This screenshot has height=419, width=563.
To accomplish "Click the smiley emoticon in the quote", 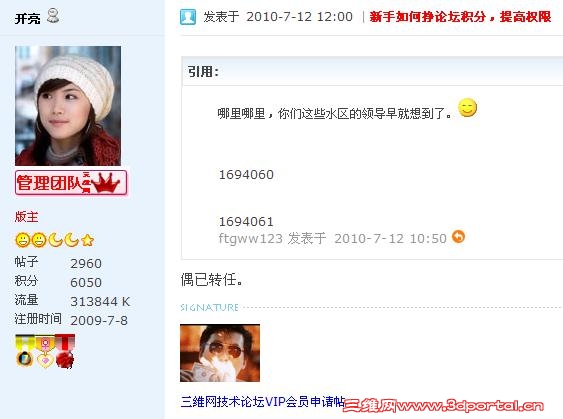I will click(x=467, y=107).
